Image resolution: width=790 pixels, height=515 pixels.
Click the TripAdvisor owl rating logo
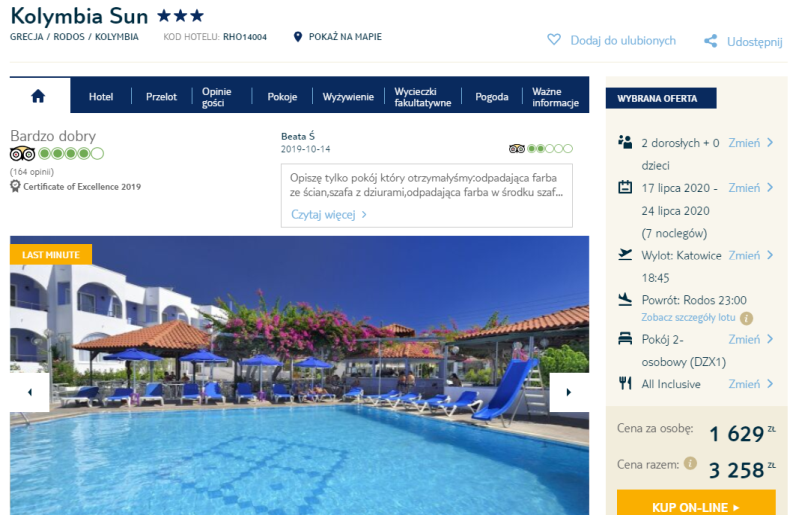[23, 154]
